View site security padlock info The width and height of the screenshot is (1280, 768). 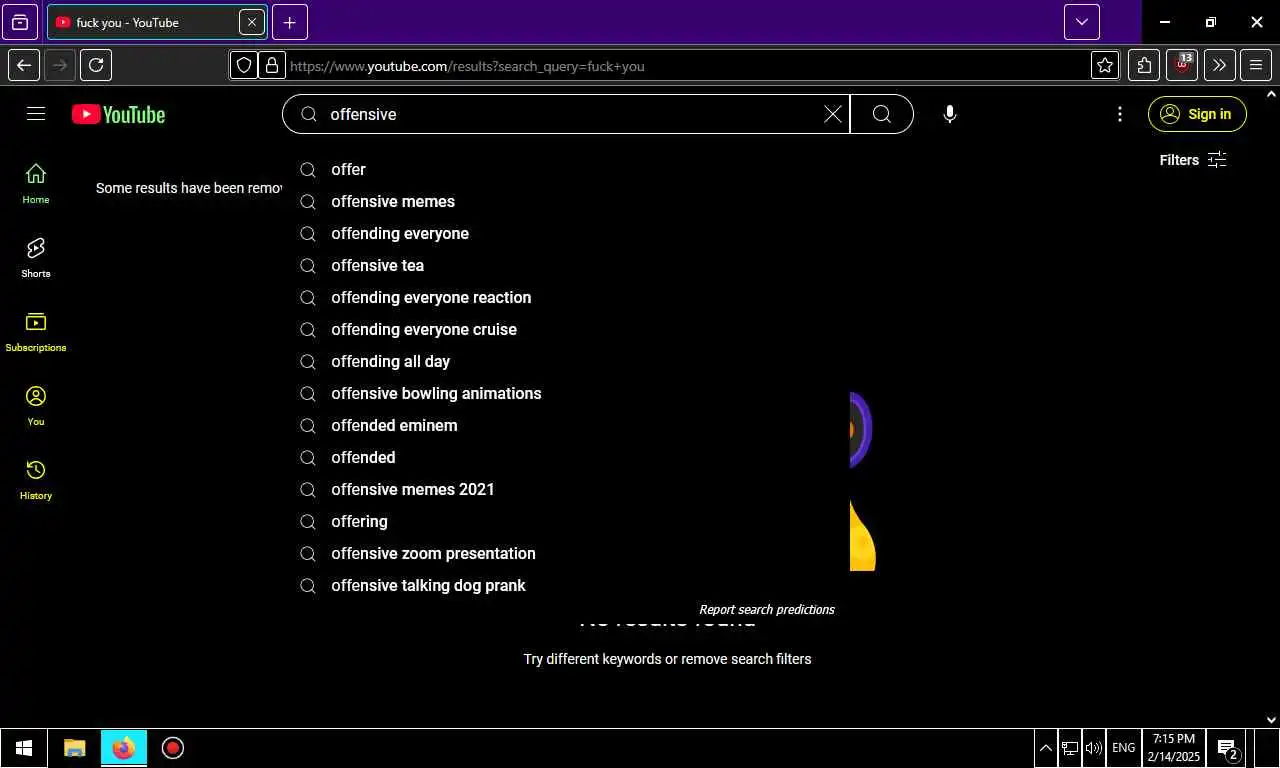click(x=272, y=66)
